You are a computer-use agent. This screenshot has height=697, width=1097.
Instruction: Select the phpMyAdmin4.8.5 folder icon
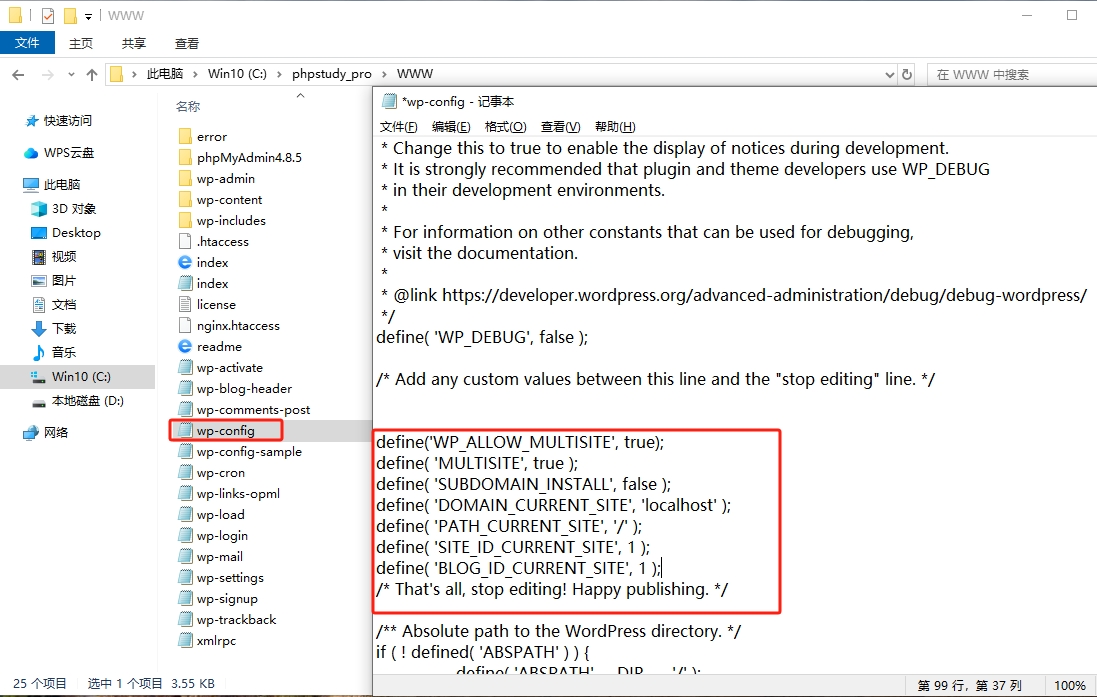click(185, 157)
